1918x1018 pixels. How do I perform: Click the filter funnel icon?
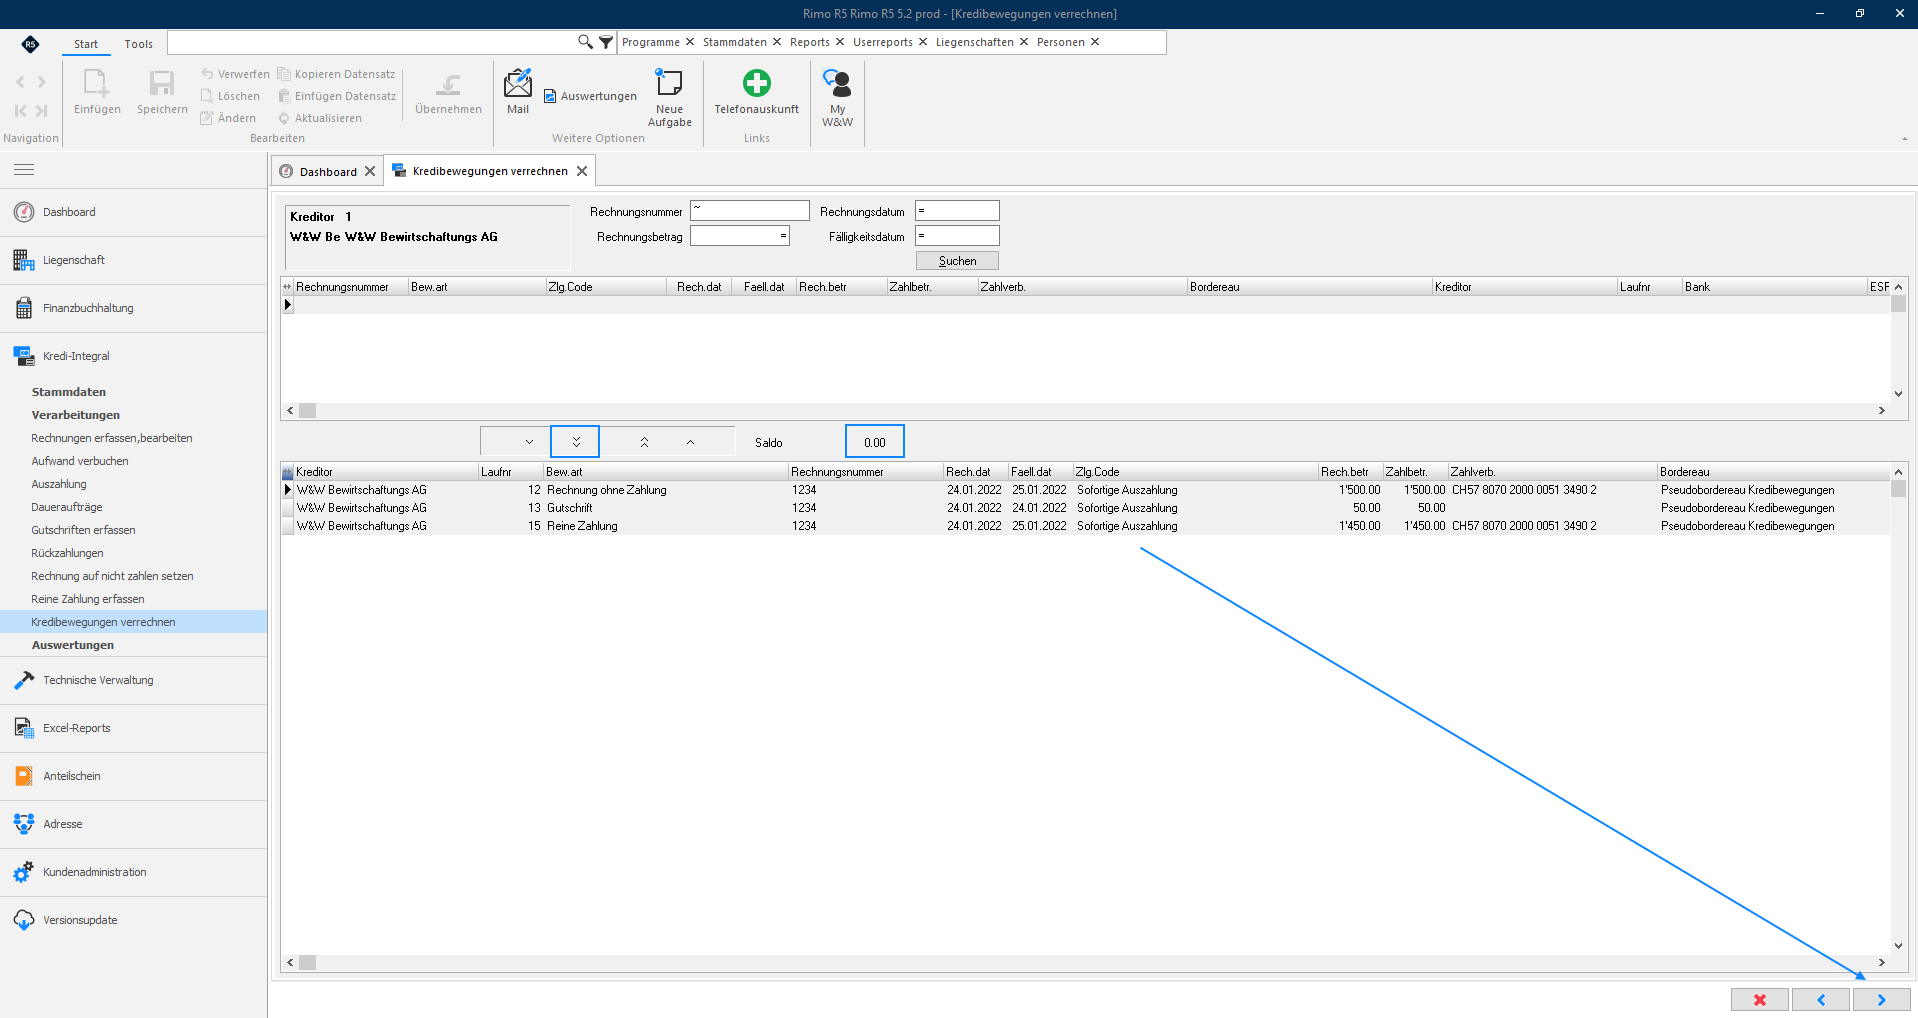pyautogui.click(x=606, y=42)
